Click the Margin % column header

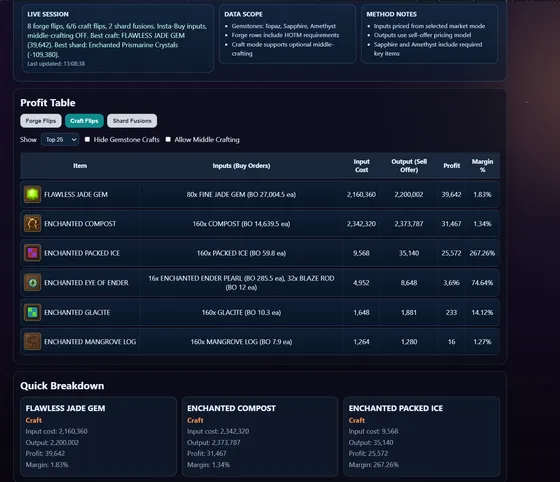click(x=482, y=166)
